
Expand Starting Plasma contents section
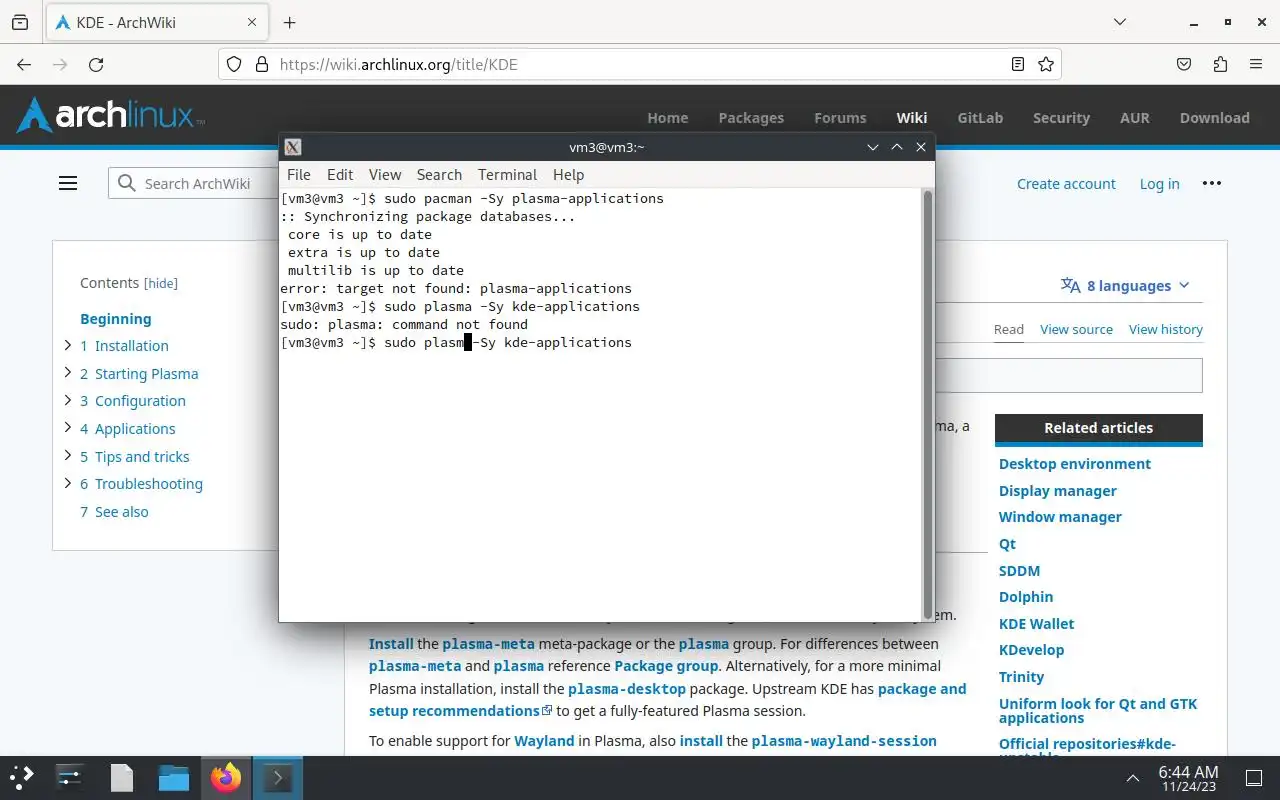(x=68, y=373)
